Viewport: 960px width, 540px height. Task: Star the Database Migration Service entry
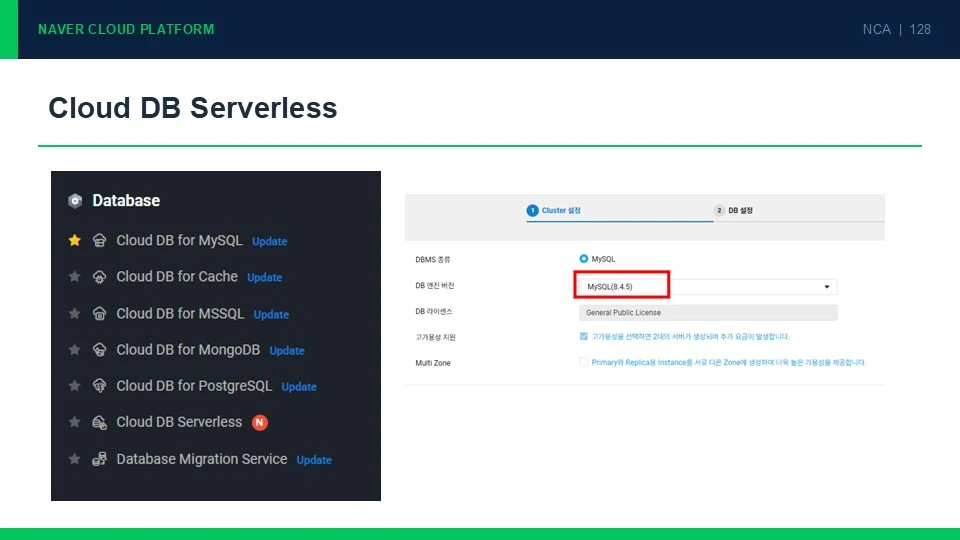(75, 459)
